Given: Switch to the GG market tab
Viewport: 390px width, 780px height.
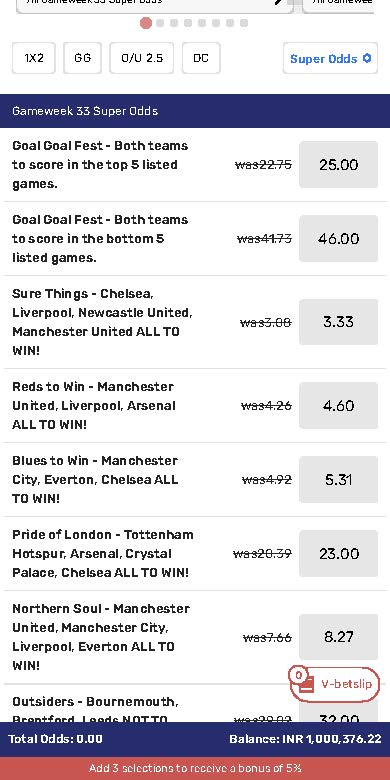Looking at the screenshot, I should tap(83, 58).
